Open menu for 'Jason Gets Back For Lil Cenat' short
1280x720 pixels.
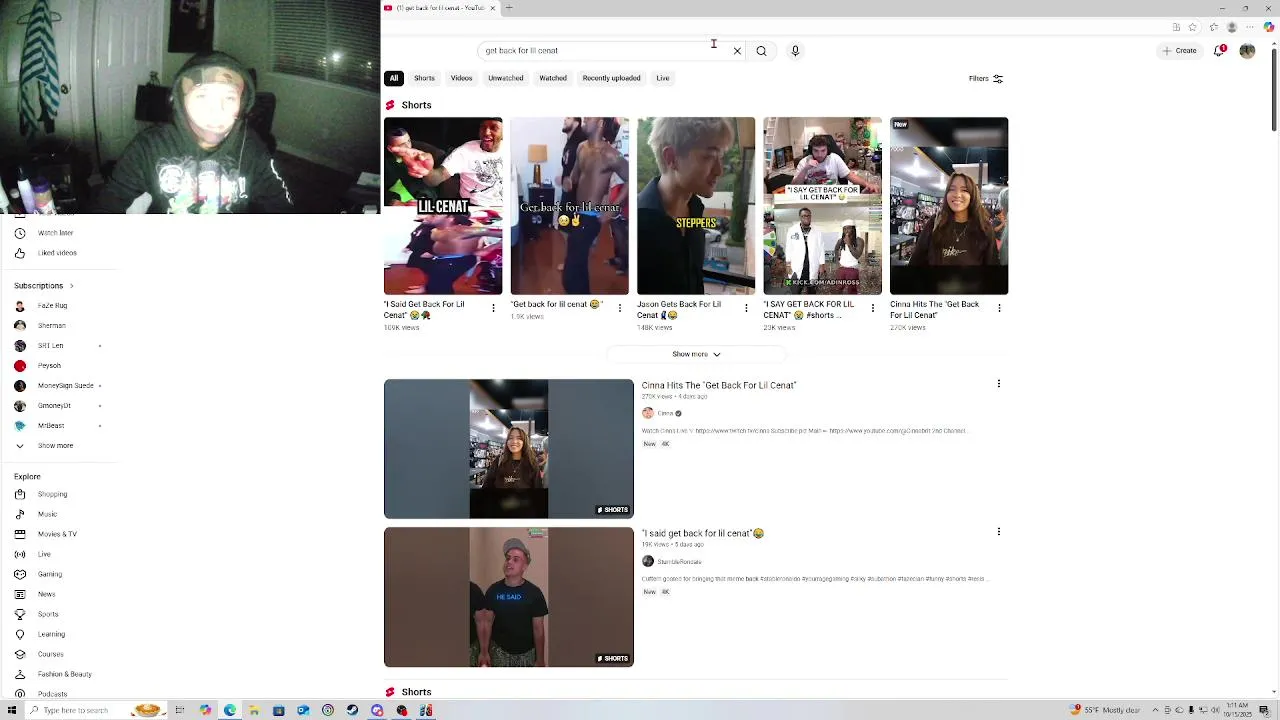pos(746,308)
